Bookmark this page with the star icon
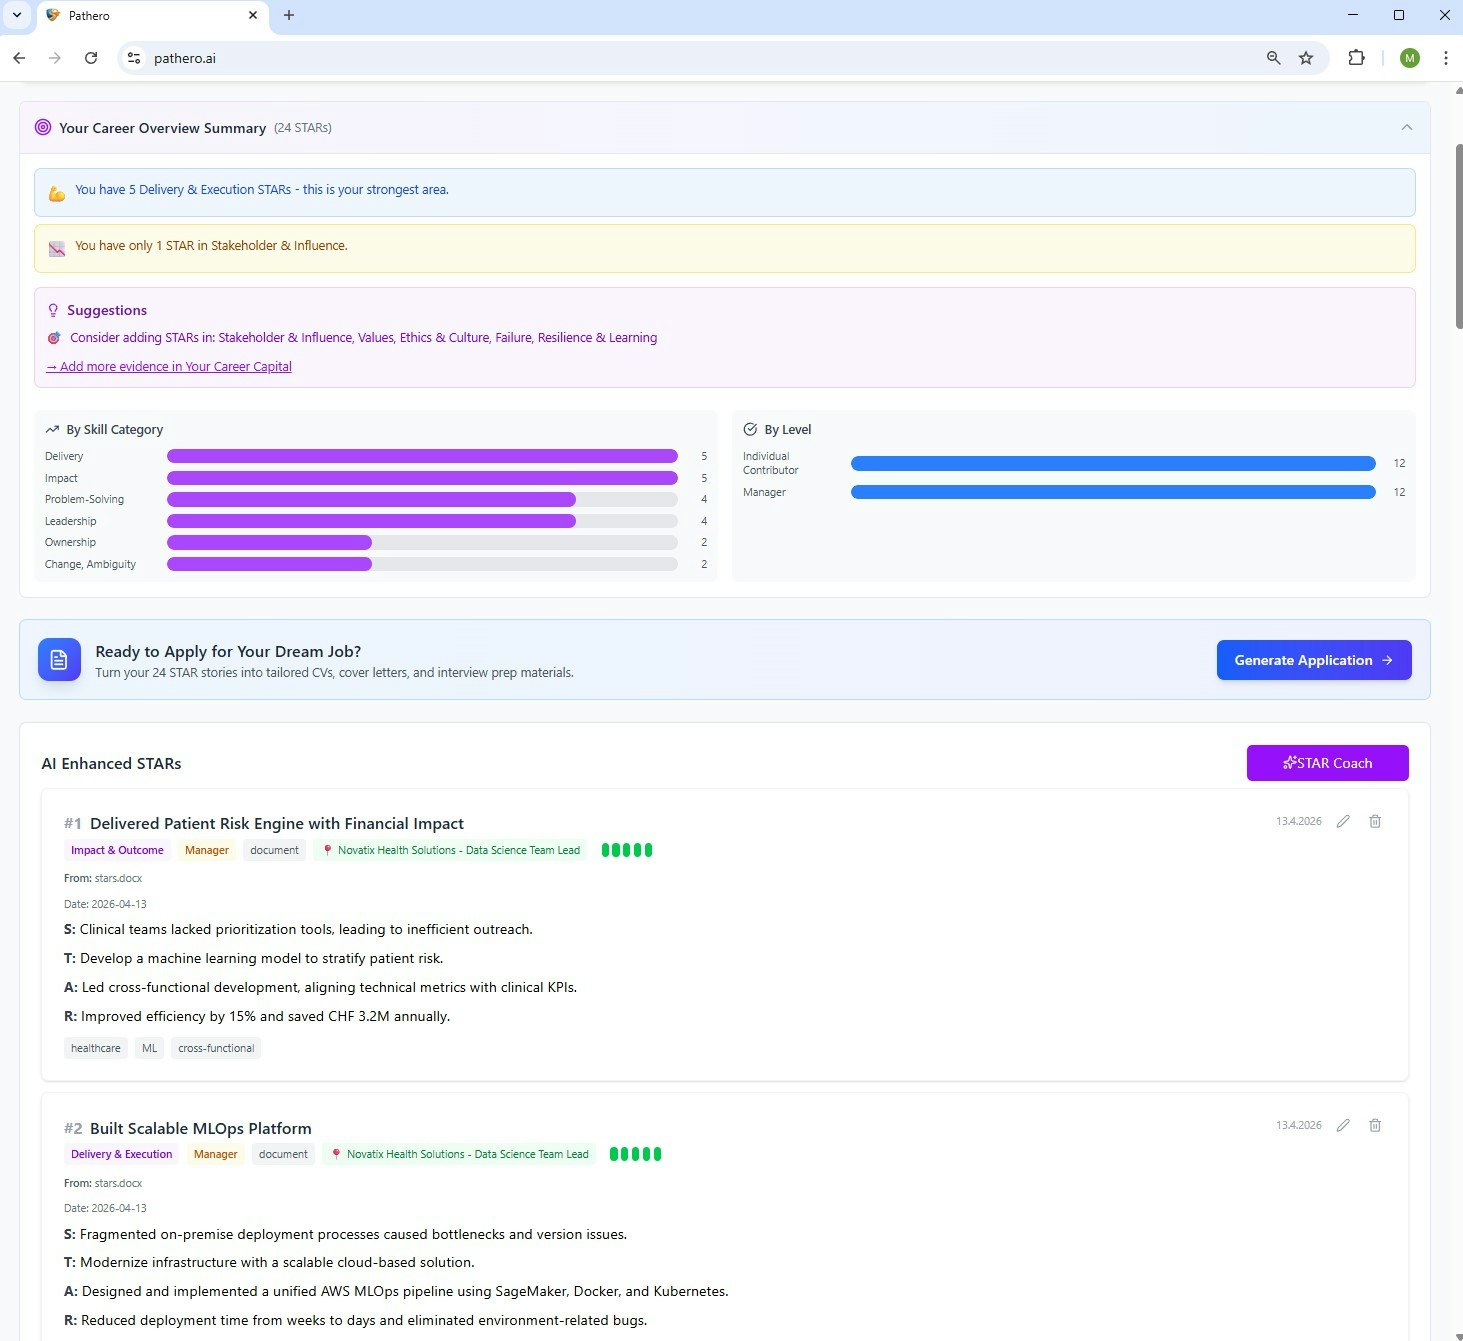The image size is (1463, 1341). tap(1306, 58)
